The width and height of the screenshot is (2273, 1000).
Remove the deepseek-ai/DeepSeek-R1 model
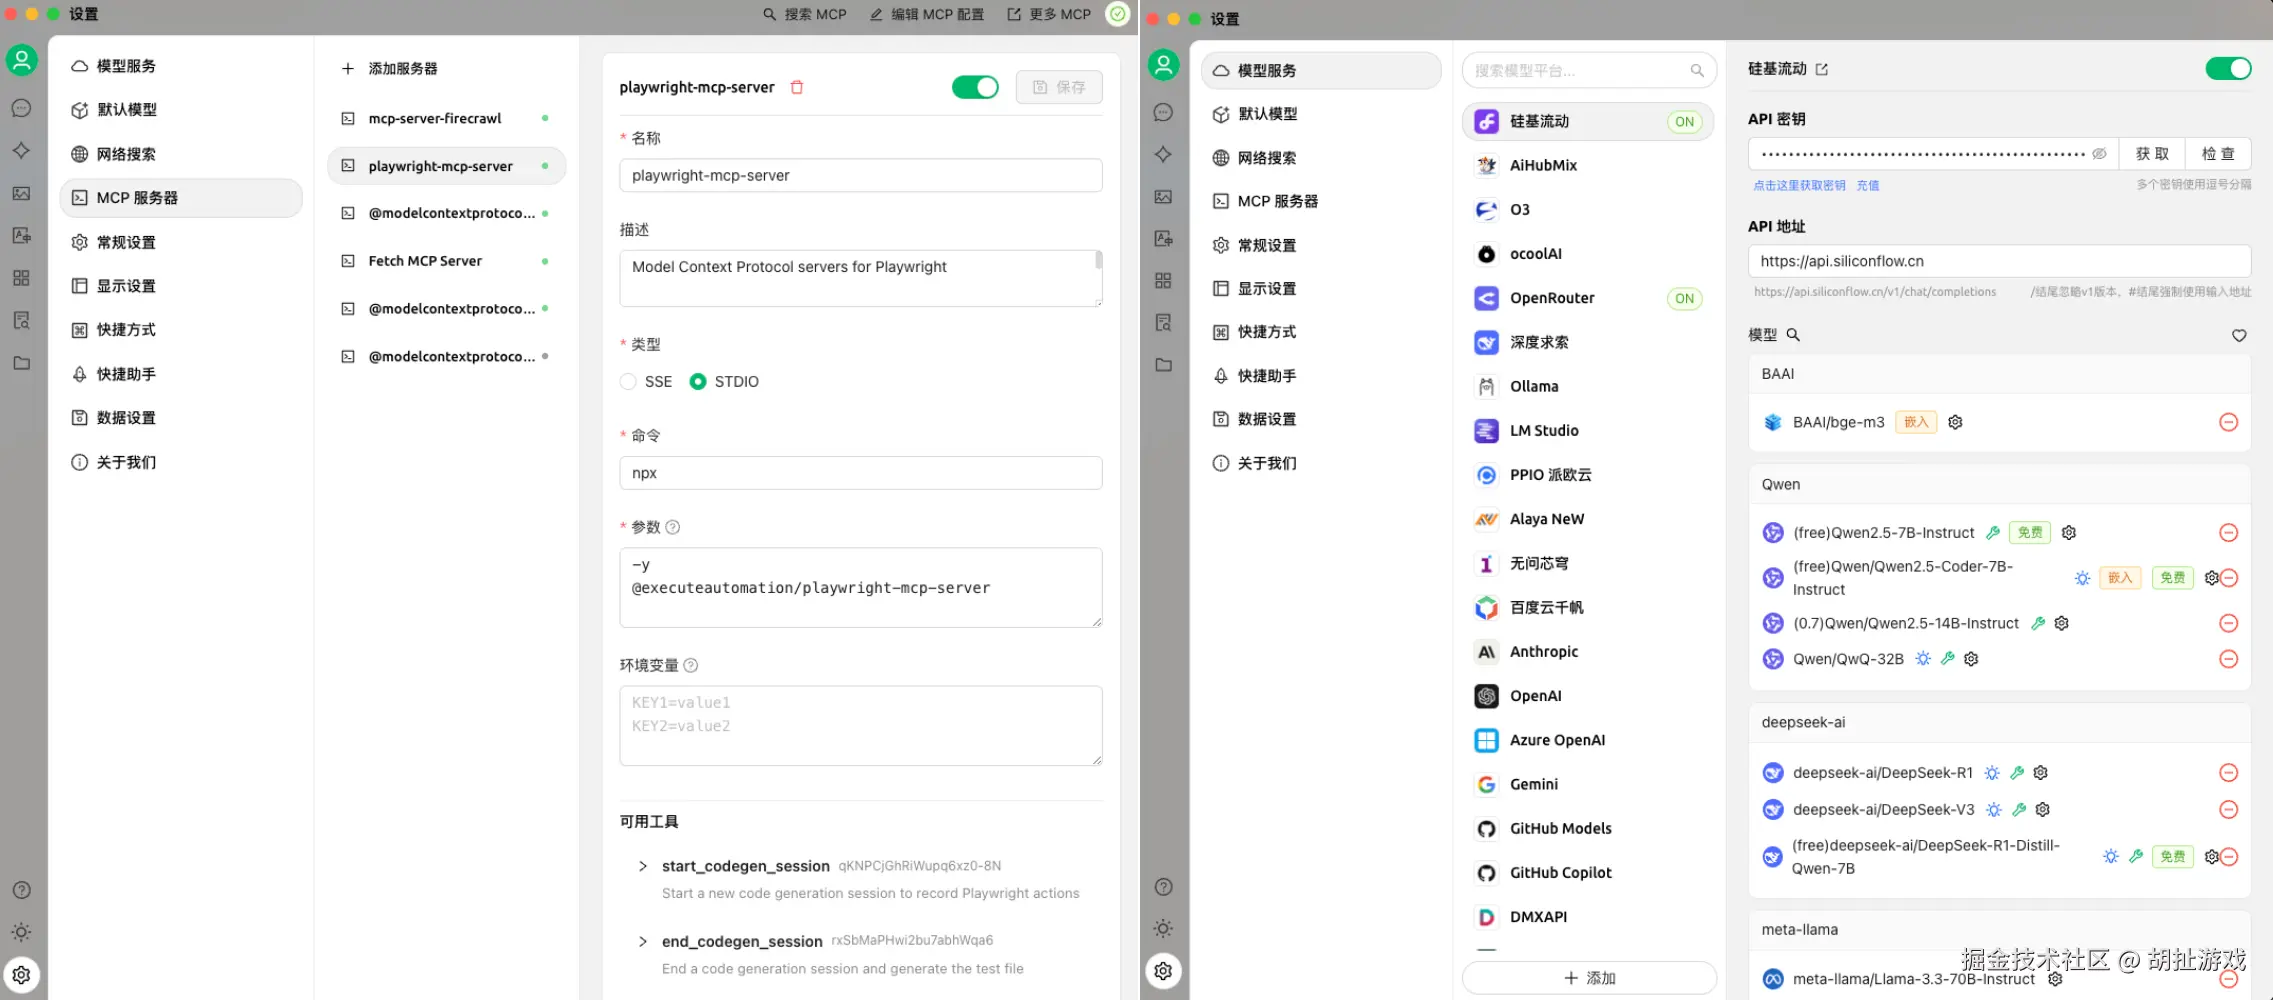pos(2229,773)
